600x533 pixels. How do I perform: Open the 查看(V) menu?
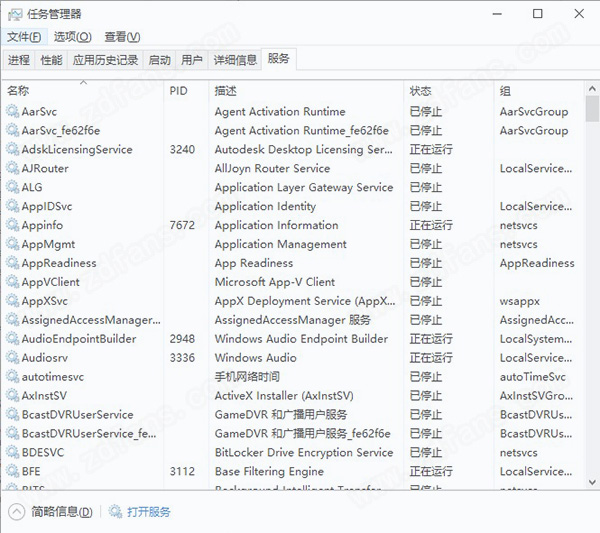click(x=122, y=37)
